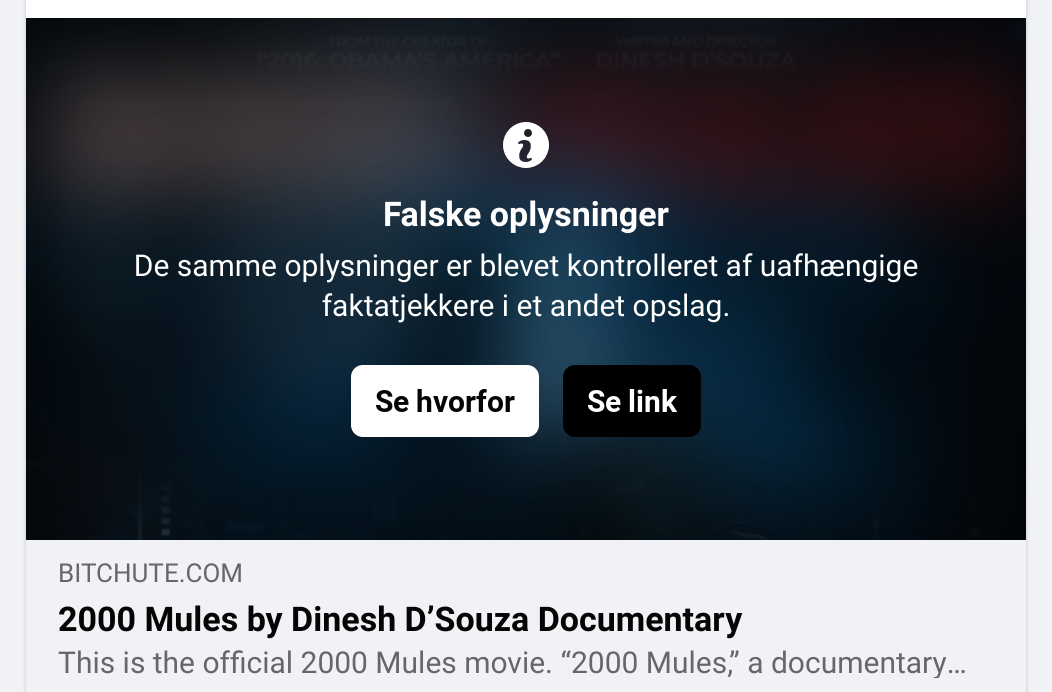Click the circular info icon above the warning
Image resolution: width=1052 pixels, height=692 pixels.
[x=526, y=145]
